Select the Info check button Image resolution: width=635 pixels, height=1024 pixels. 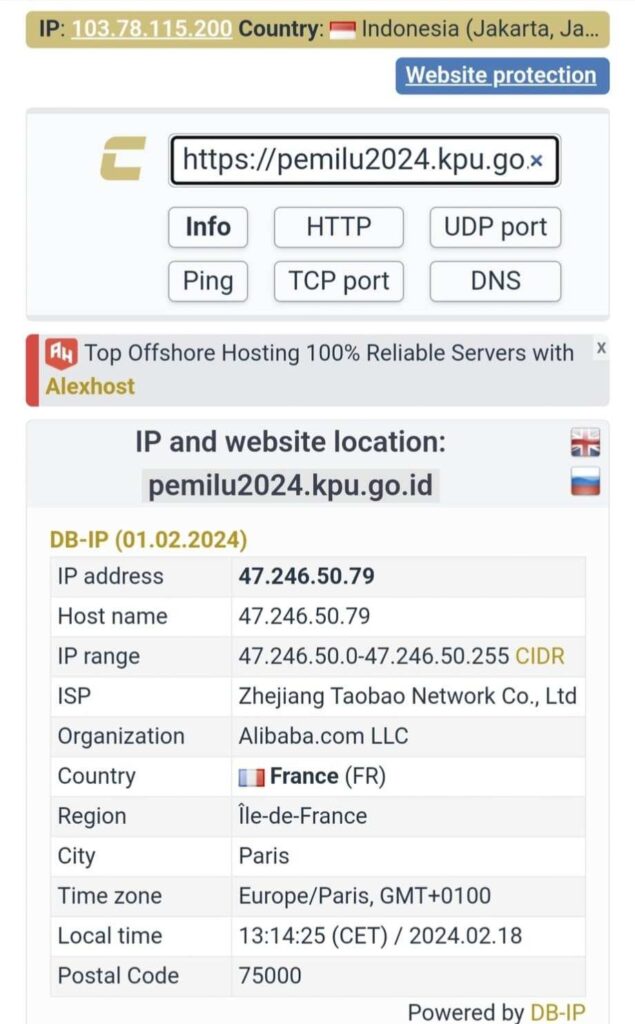208,227
